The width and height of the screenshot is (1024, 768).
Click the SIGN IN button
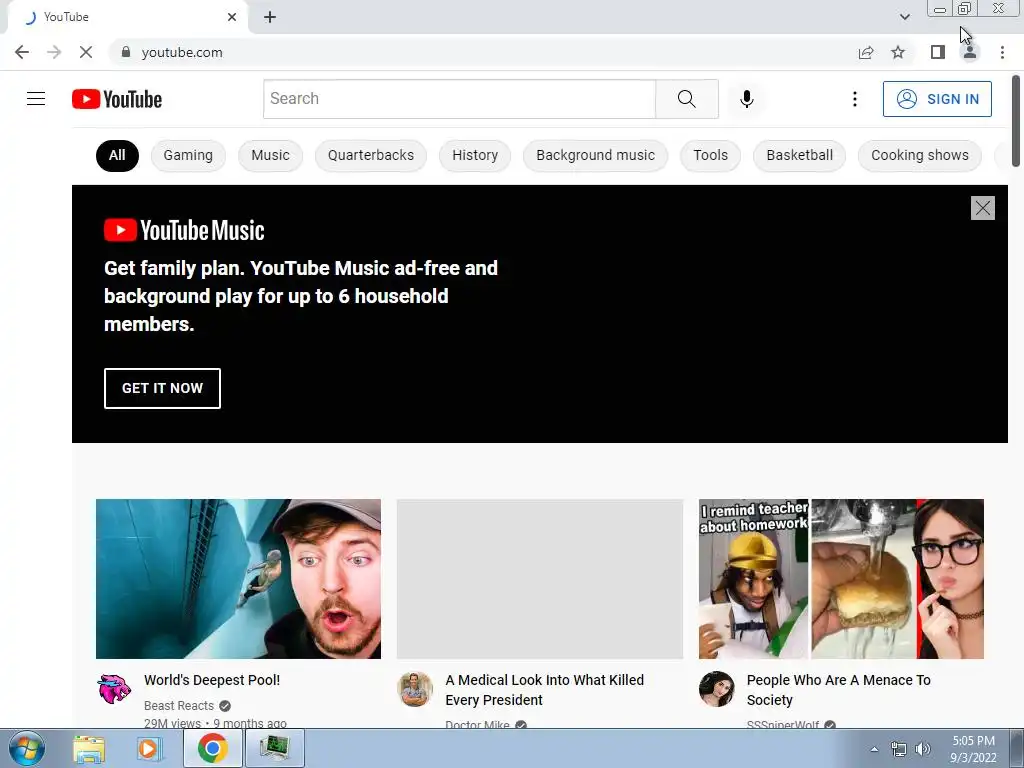[x=937, y=99]
